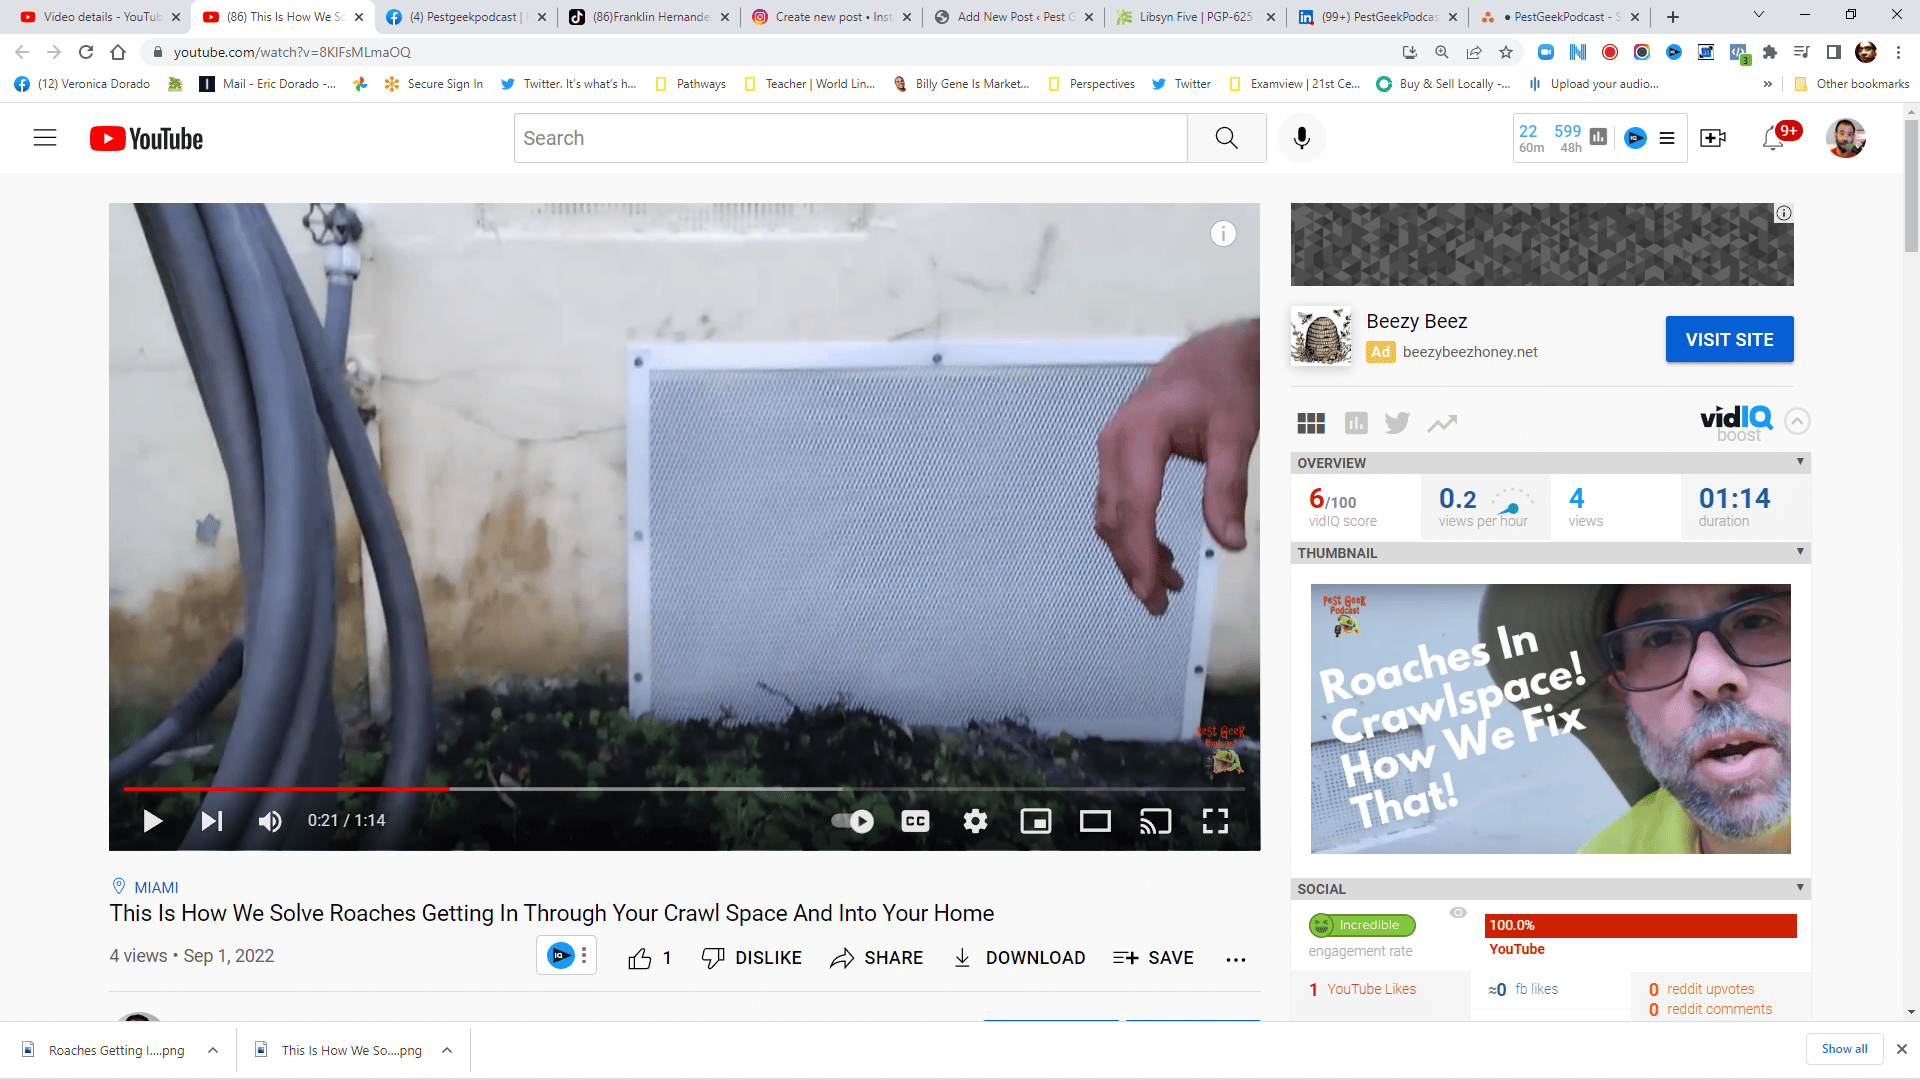Collapse the vidIQ boost panel chevron

point(1797,421)
